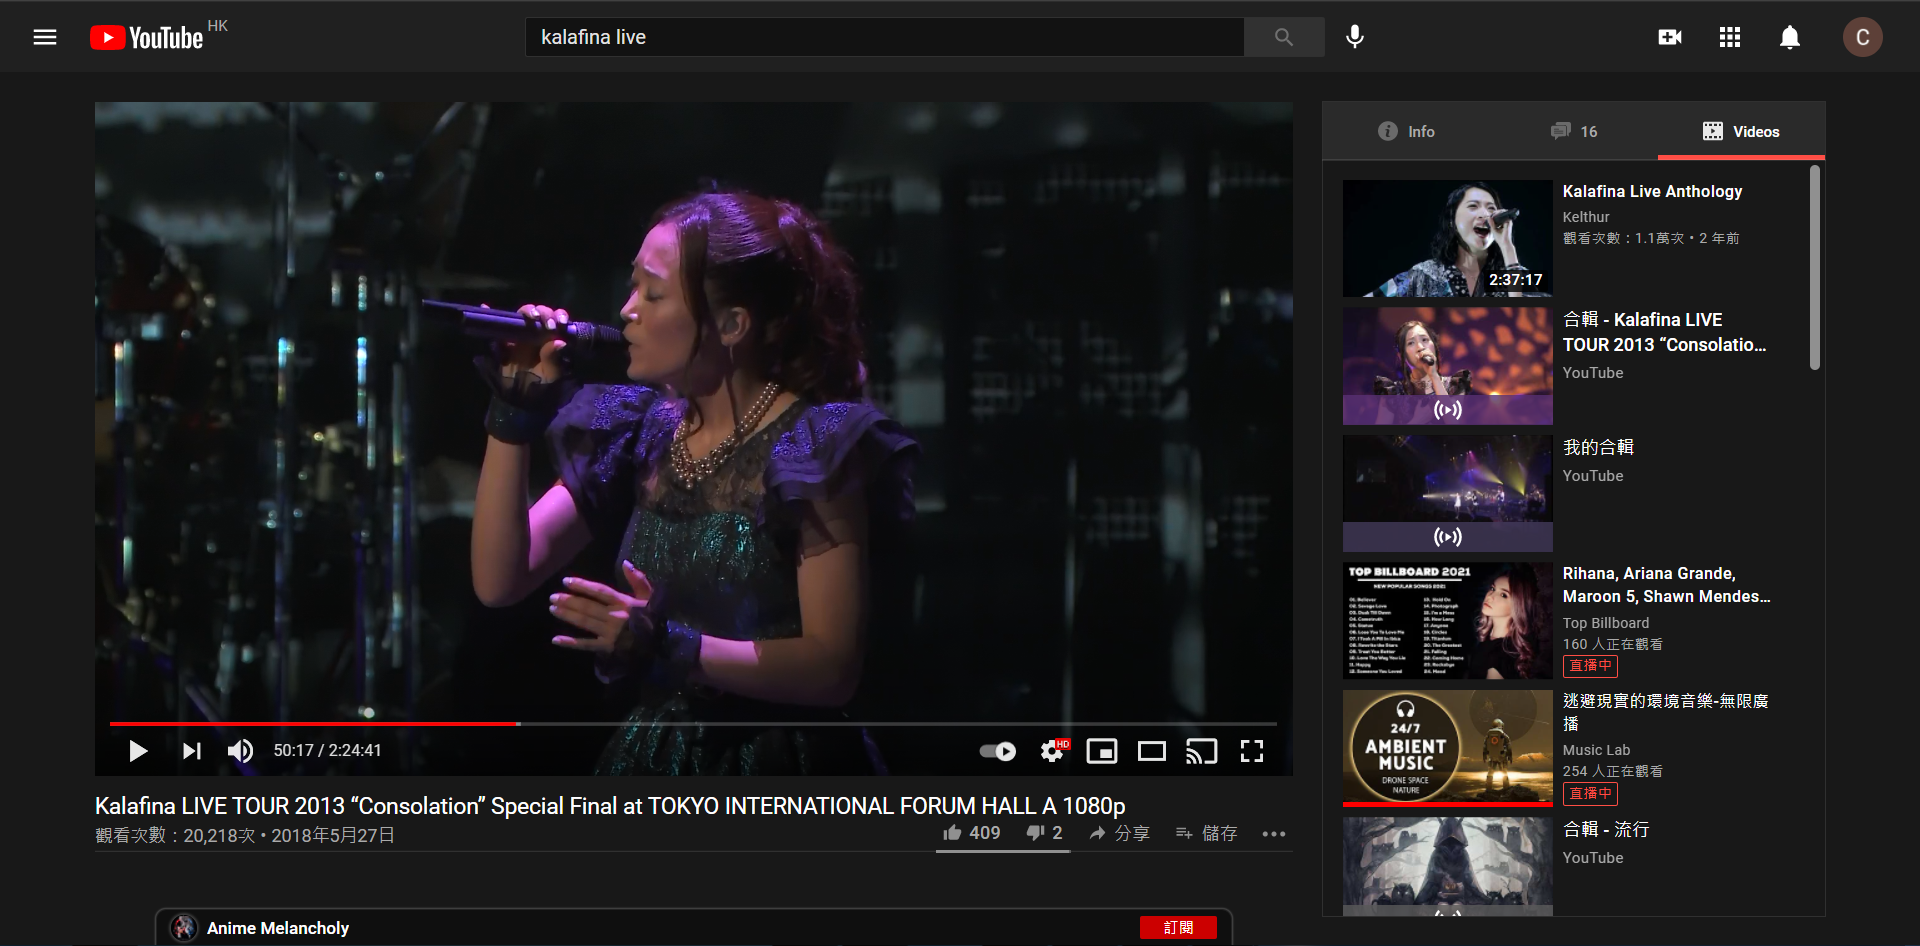Open the YouTube apps grid

click(x=1729, y=37)
